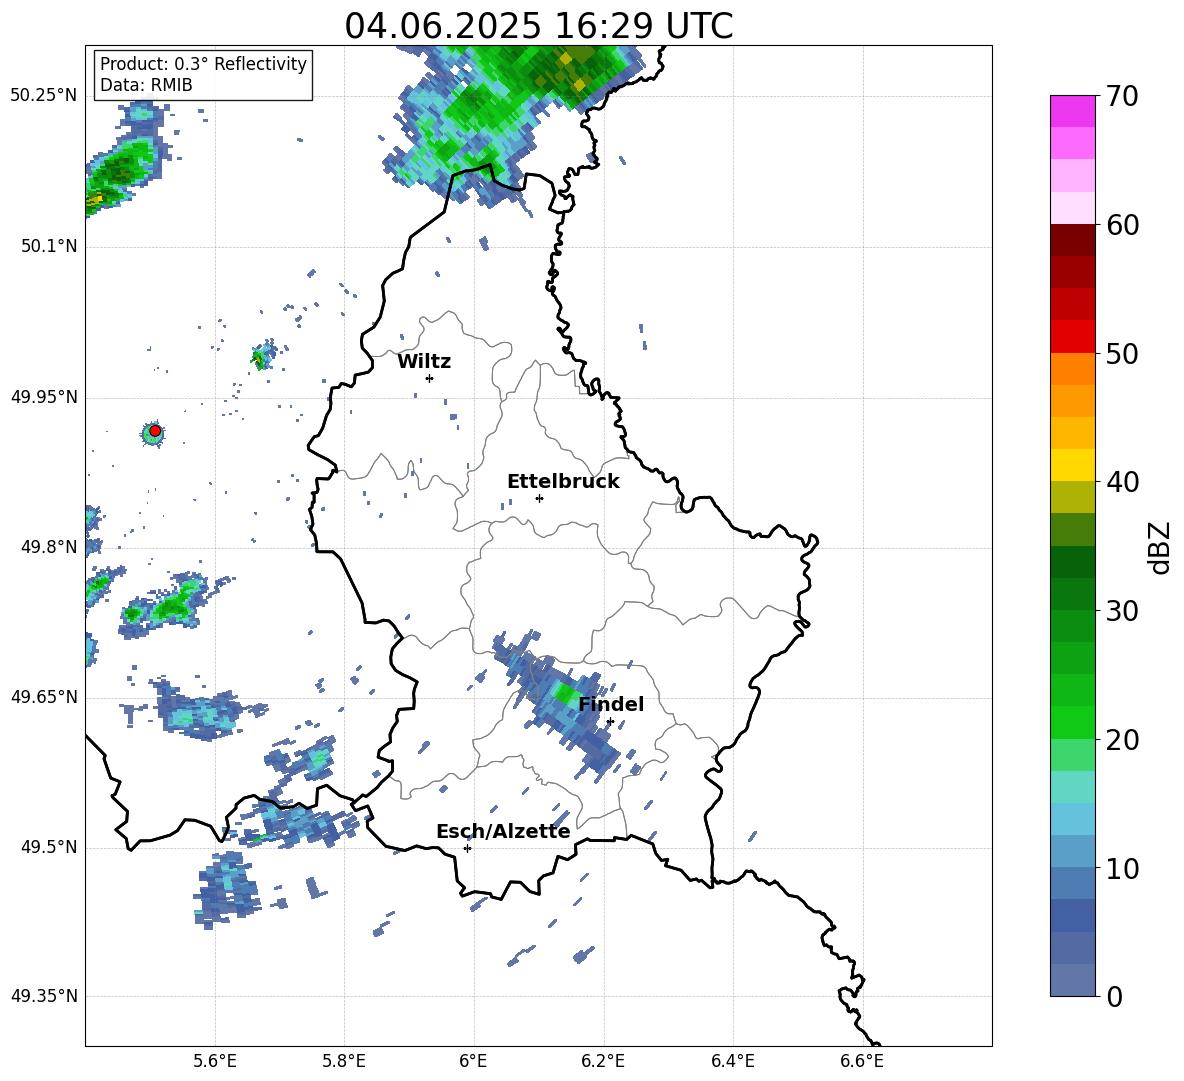Click the Findel city label
Image resolution: width=1184 pixels, height=1081 pixels.
[611, 704]
